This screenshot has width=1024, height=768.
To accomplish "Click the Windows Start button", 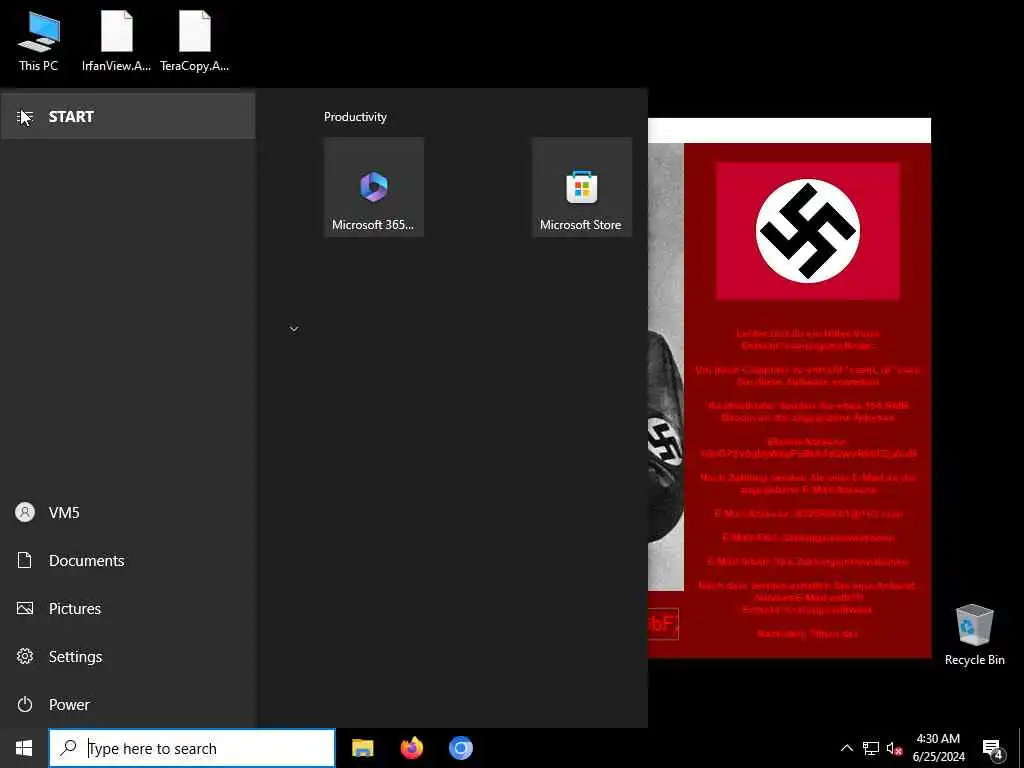I will [24, 748].
